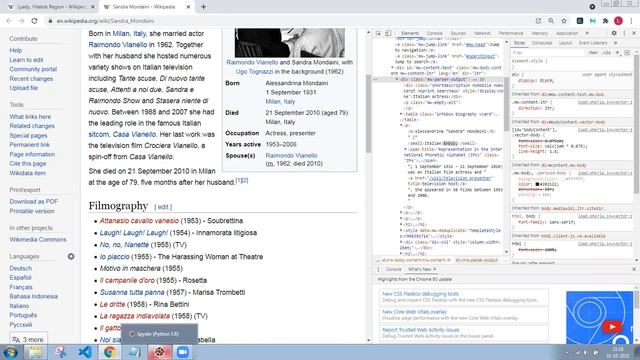Show more styles pane tabs
The image size is (640, 360).
[x=616, y=43]
